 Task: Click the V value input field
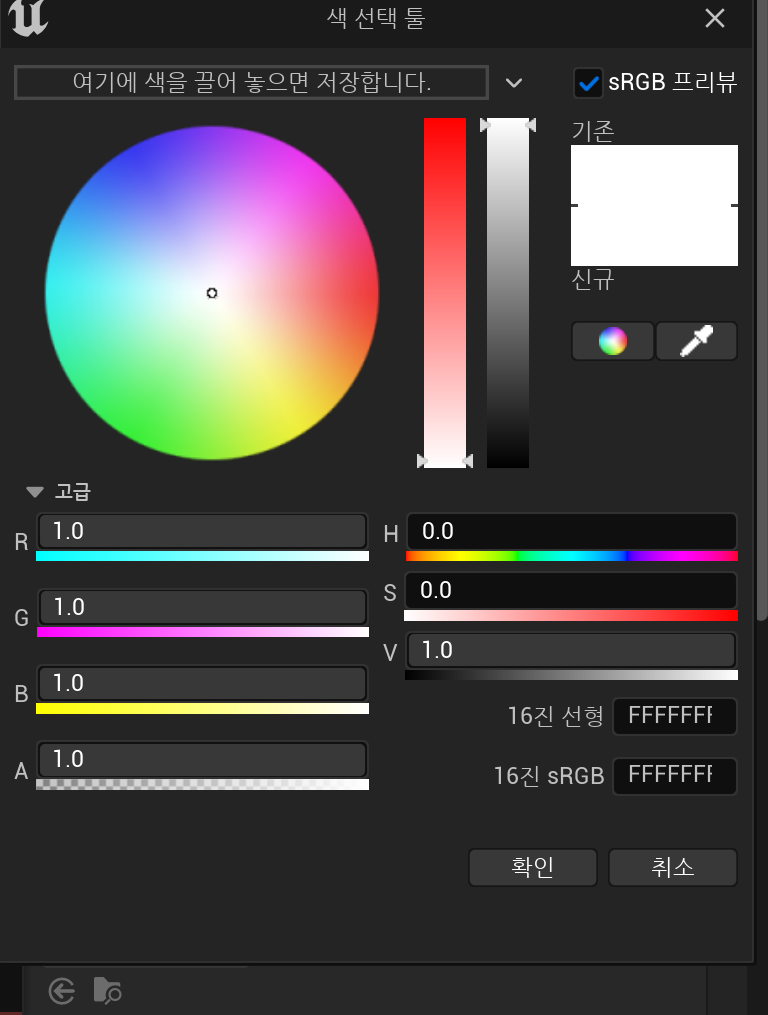click(571, 650)
